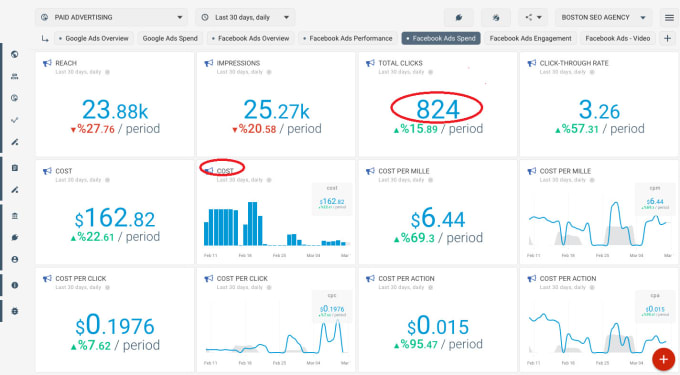Image resolution: width=680 pixels, height=375 pixels.
Task: Click the clipboard document icon in sidebar
Action: pyautogui.click(x=15, y=168)
